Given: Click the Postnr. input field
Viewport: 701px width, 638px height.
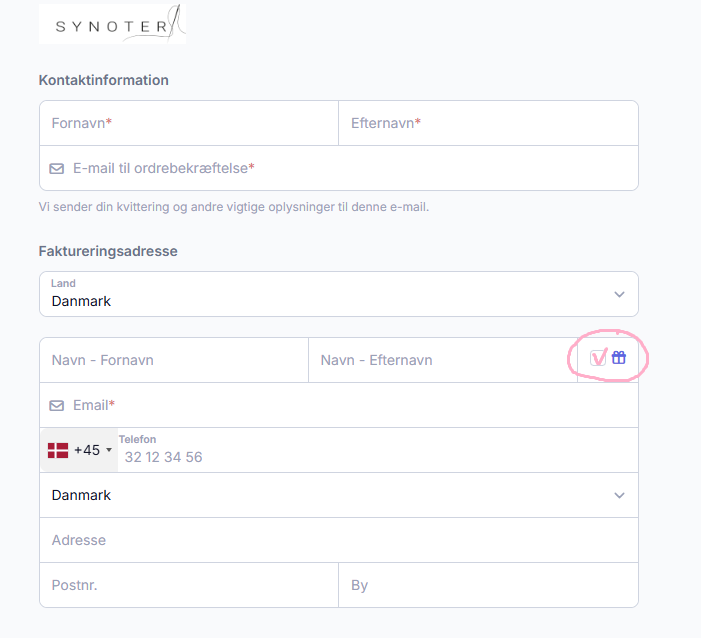Looking at the screenshot, I should coord(189,585).
